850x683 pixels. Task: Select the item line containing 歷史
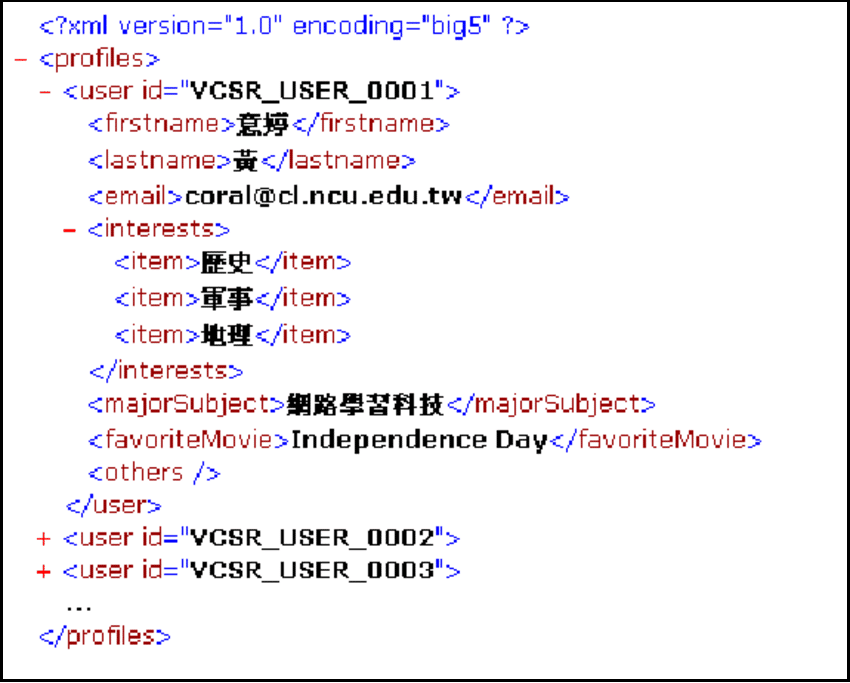click(233, 263)
